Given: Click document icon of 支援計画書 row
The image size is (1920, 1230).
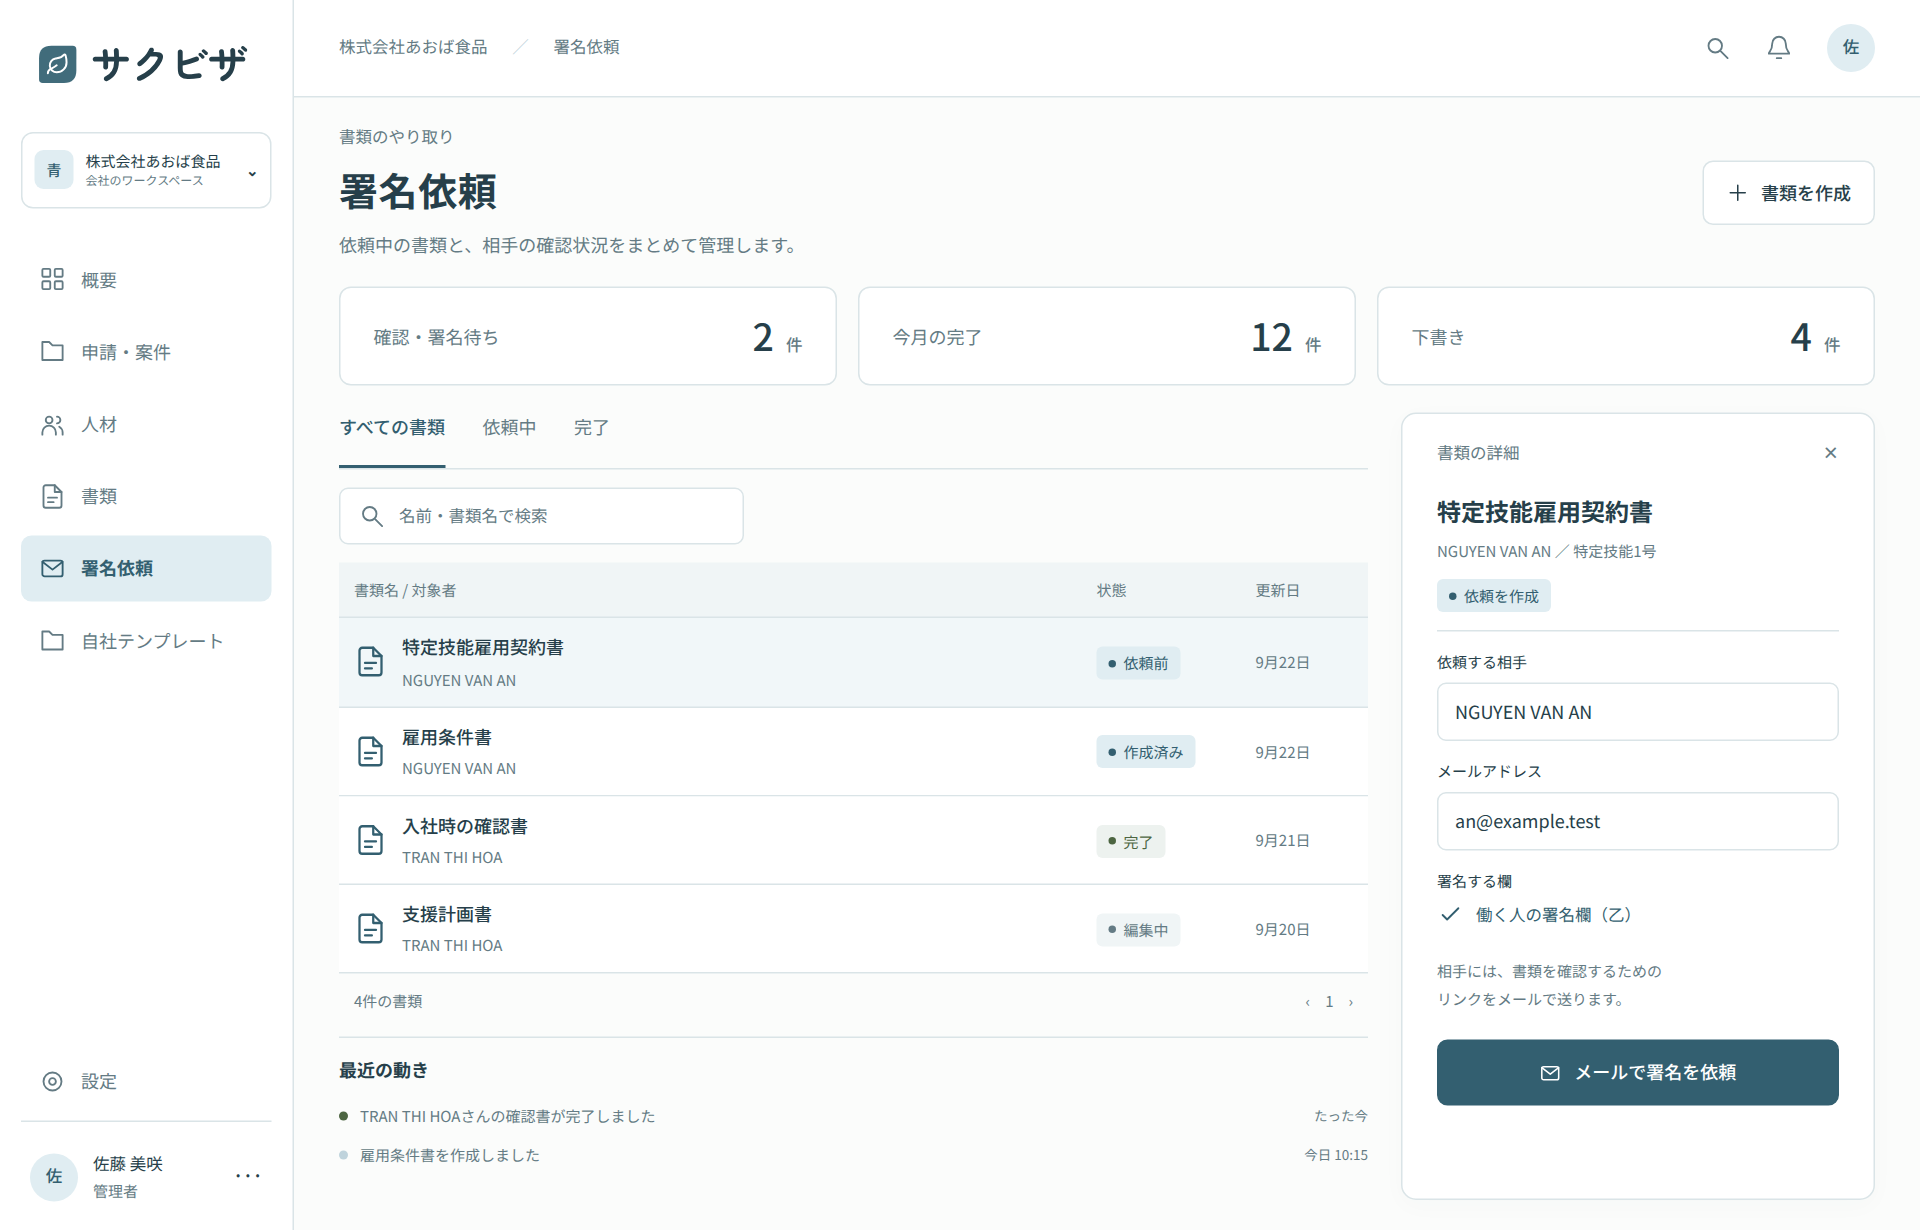Looking at the screenshot, I should [370, 928].
